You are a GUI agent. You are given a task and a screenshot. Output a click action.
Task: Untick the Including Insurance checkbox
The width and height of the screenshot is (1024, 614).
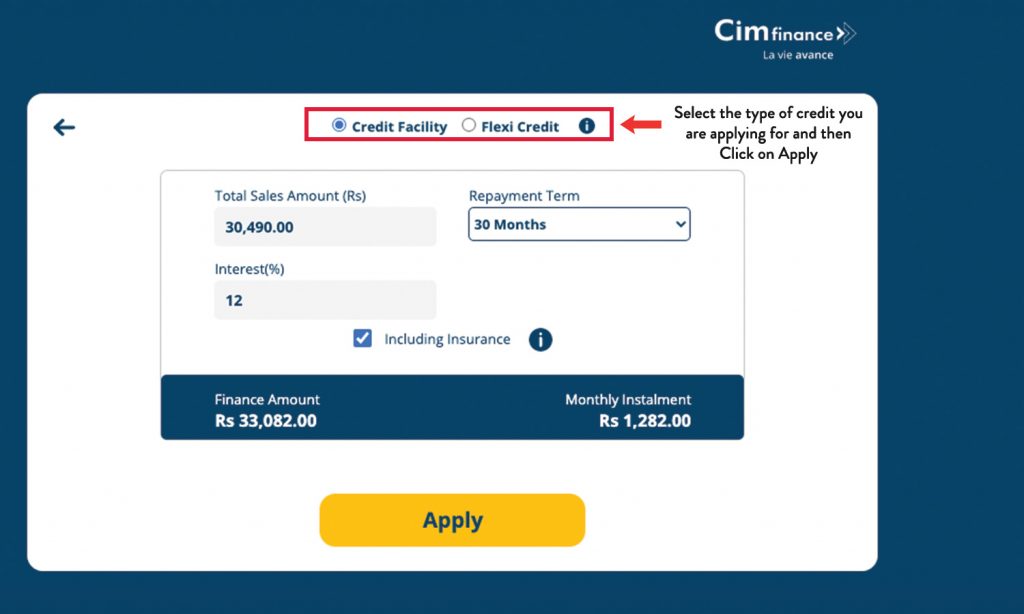[x=362, y=338]
